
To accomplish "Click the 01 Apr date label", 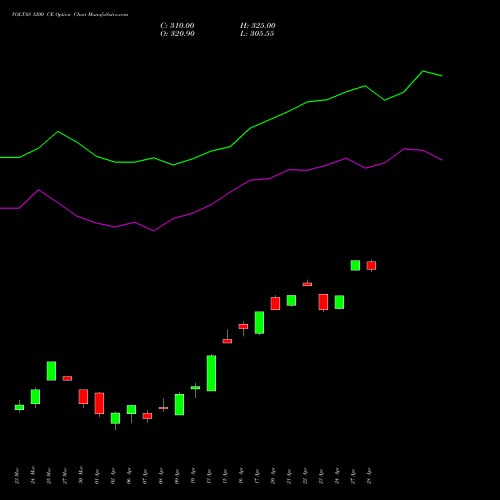I will [97, 476].
